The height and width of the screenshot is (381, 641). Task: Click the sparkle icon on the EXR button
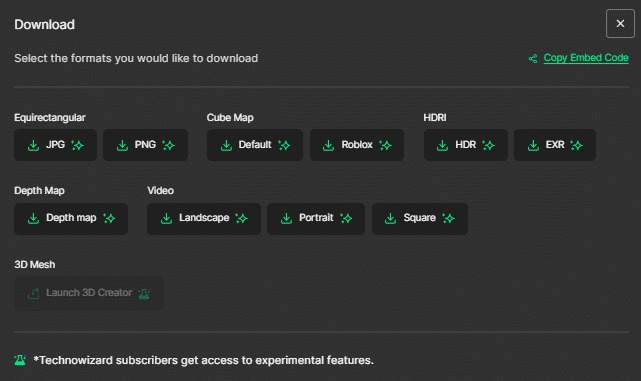pos(576,145)
